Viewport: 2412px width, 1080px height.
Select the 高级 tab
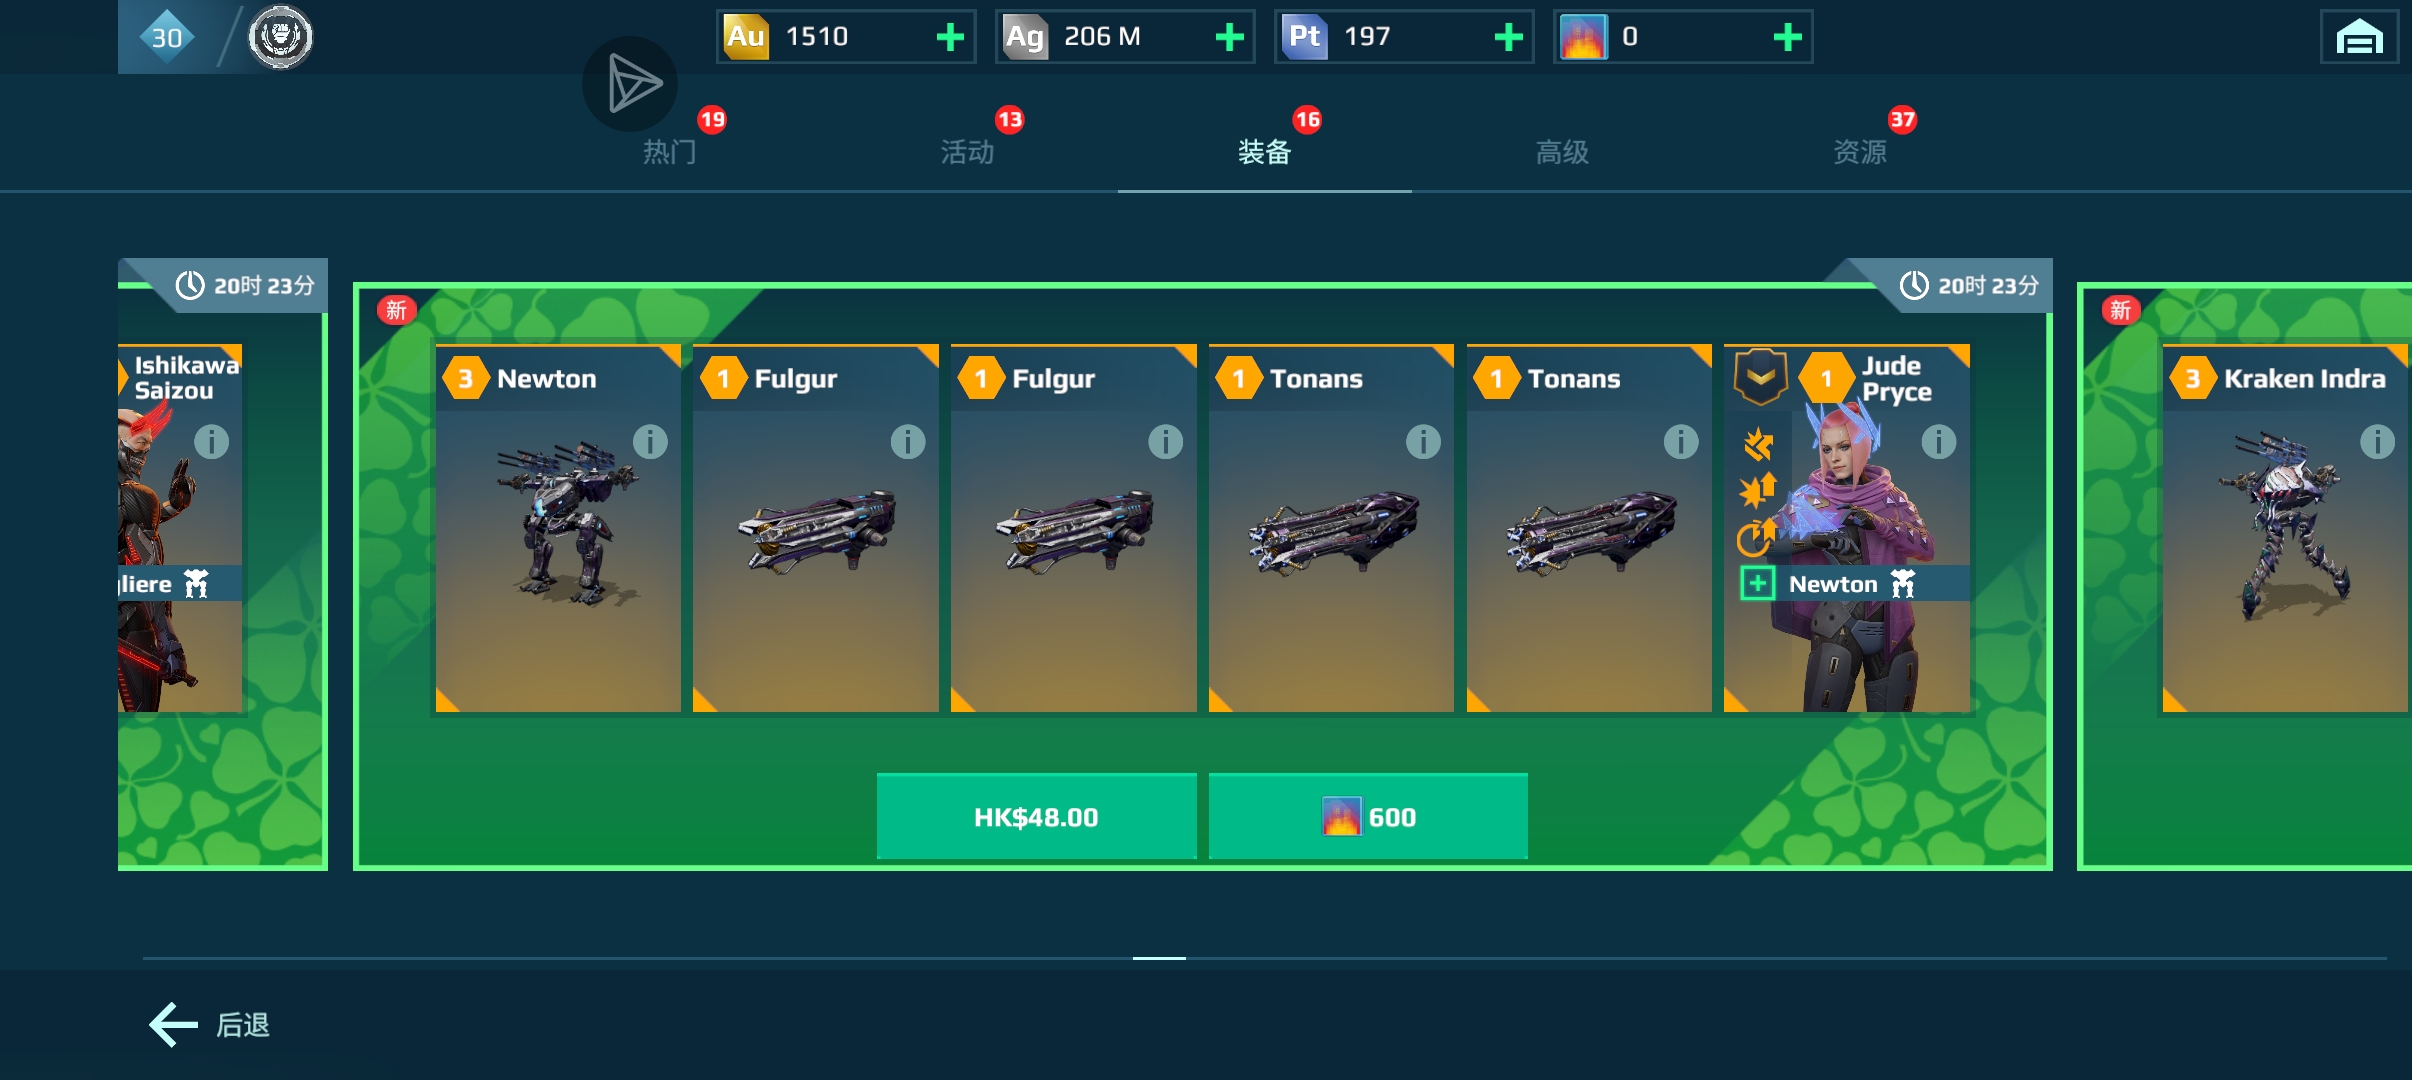coord(1562,152)
